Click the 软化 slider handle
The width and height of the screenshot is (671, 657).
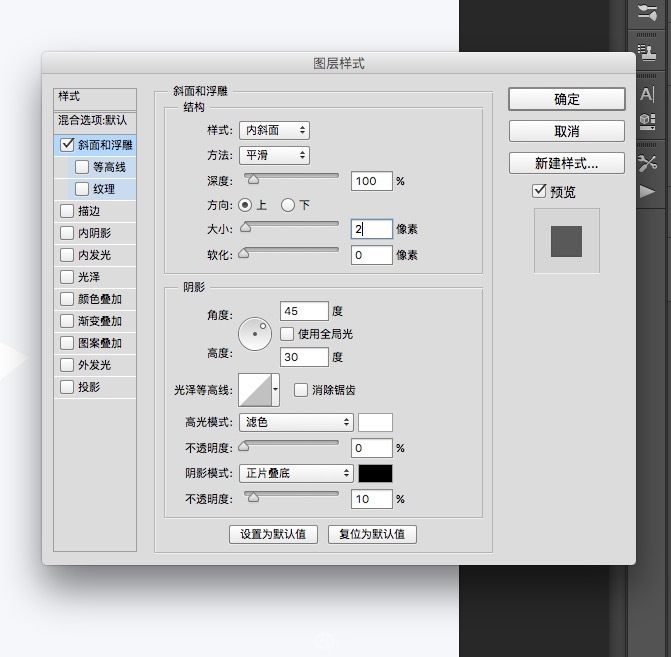(243, 253)
